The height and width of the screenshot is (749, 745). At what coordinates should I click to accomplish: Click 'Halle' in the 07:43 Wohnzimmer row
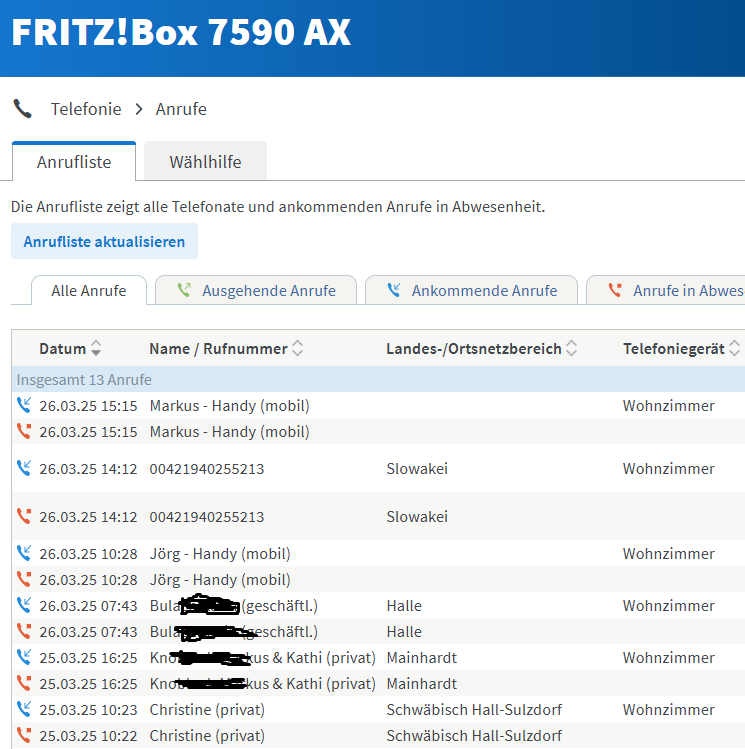[x=404, y=606]
